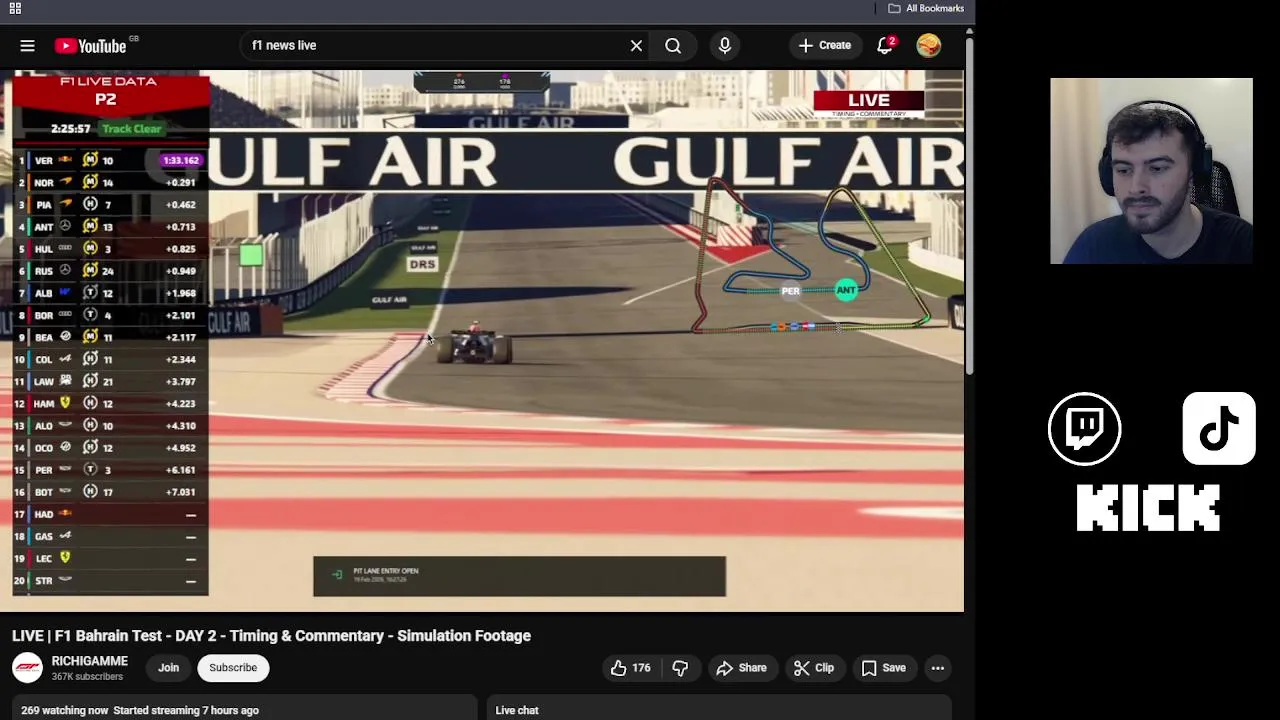The width and height of the screenshot is (1280, 720).
Task: Open the All Bookmarks folder
Action: pyautogui.click(x=926, y=8)
